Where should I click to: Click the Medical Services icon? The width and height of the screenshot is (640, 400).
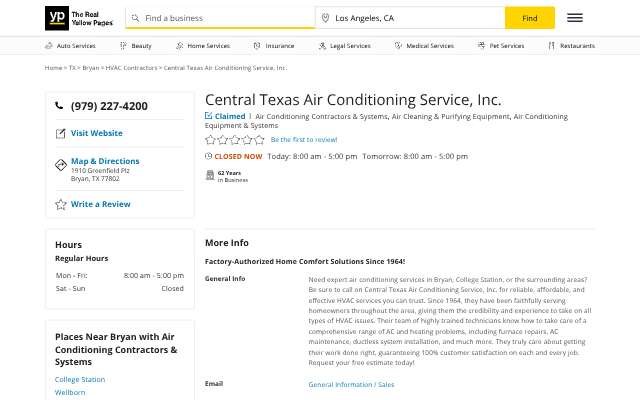[x=398, y=46]
